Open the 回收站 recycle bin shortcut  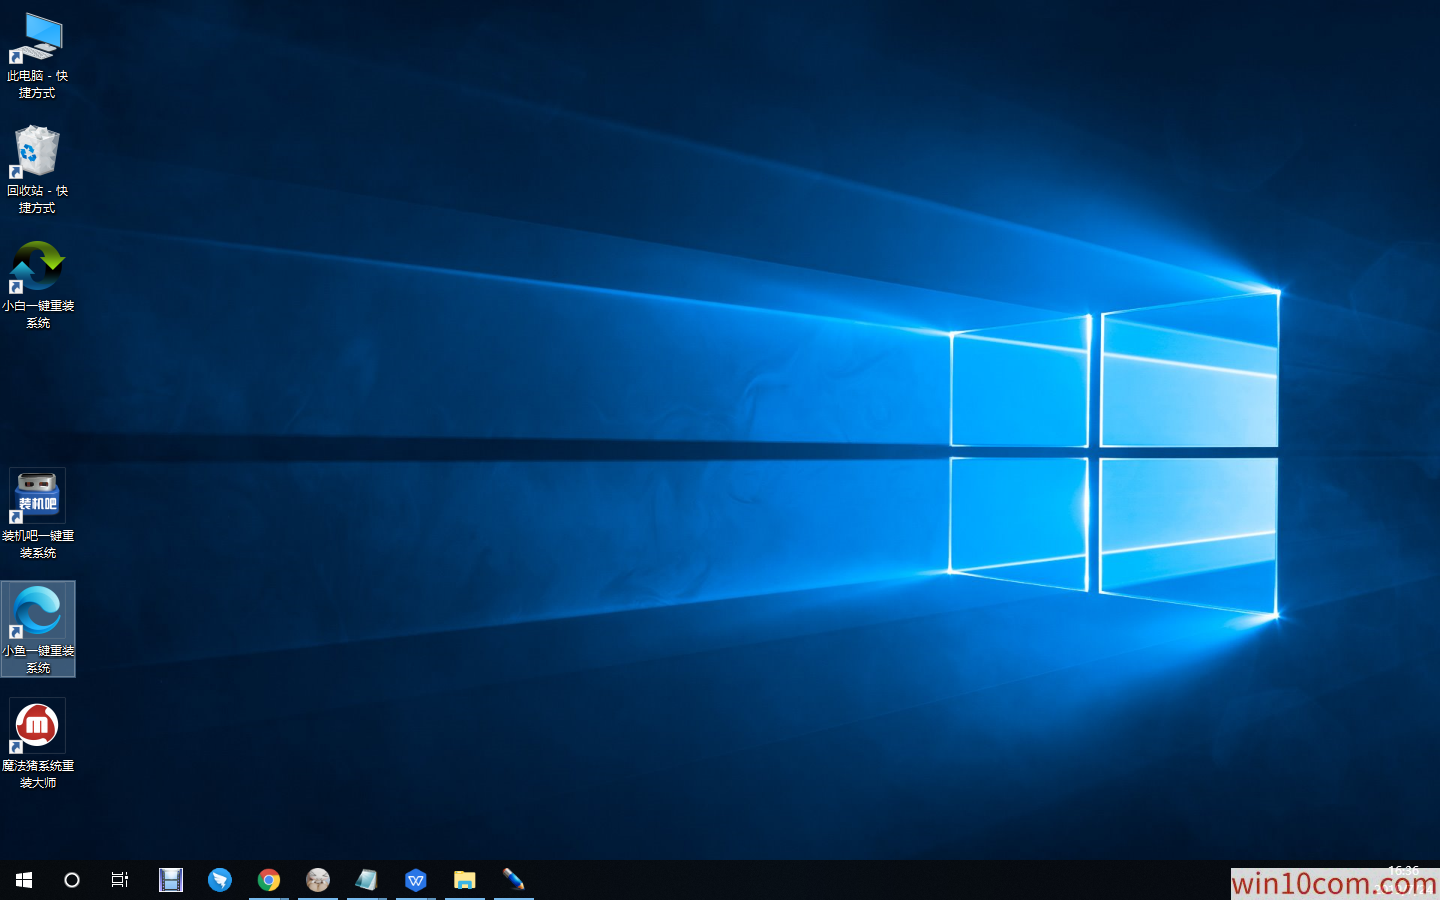coord(37,170)
